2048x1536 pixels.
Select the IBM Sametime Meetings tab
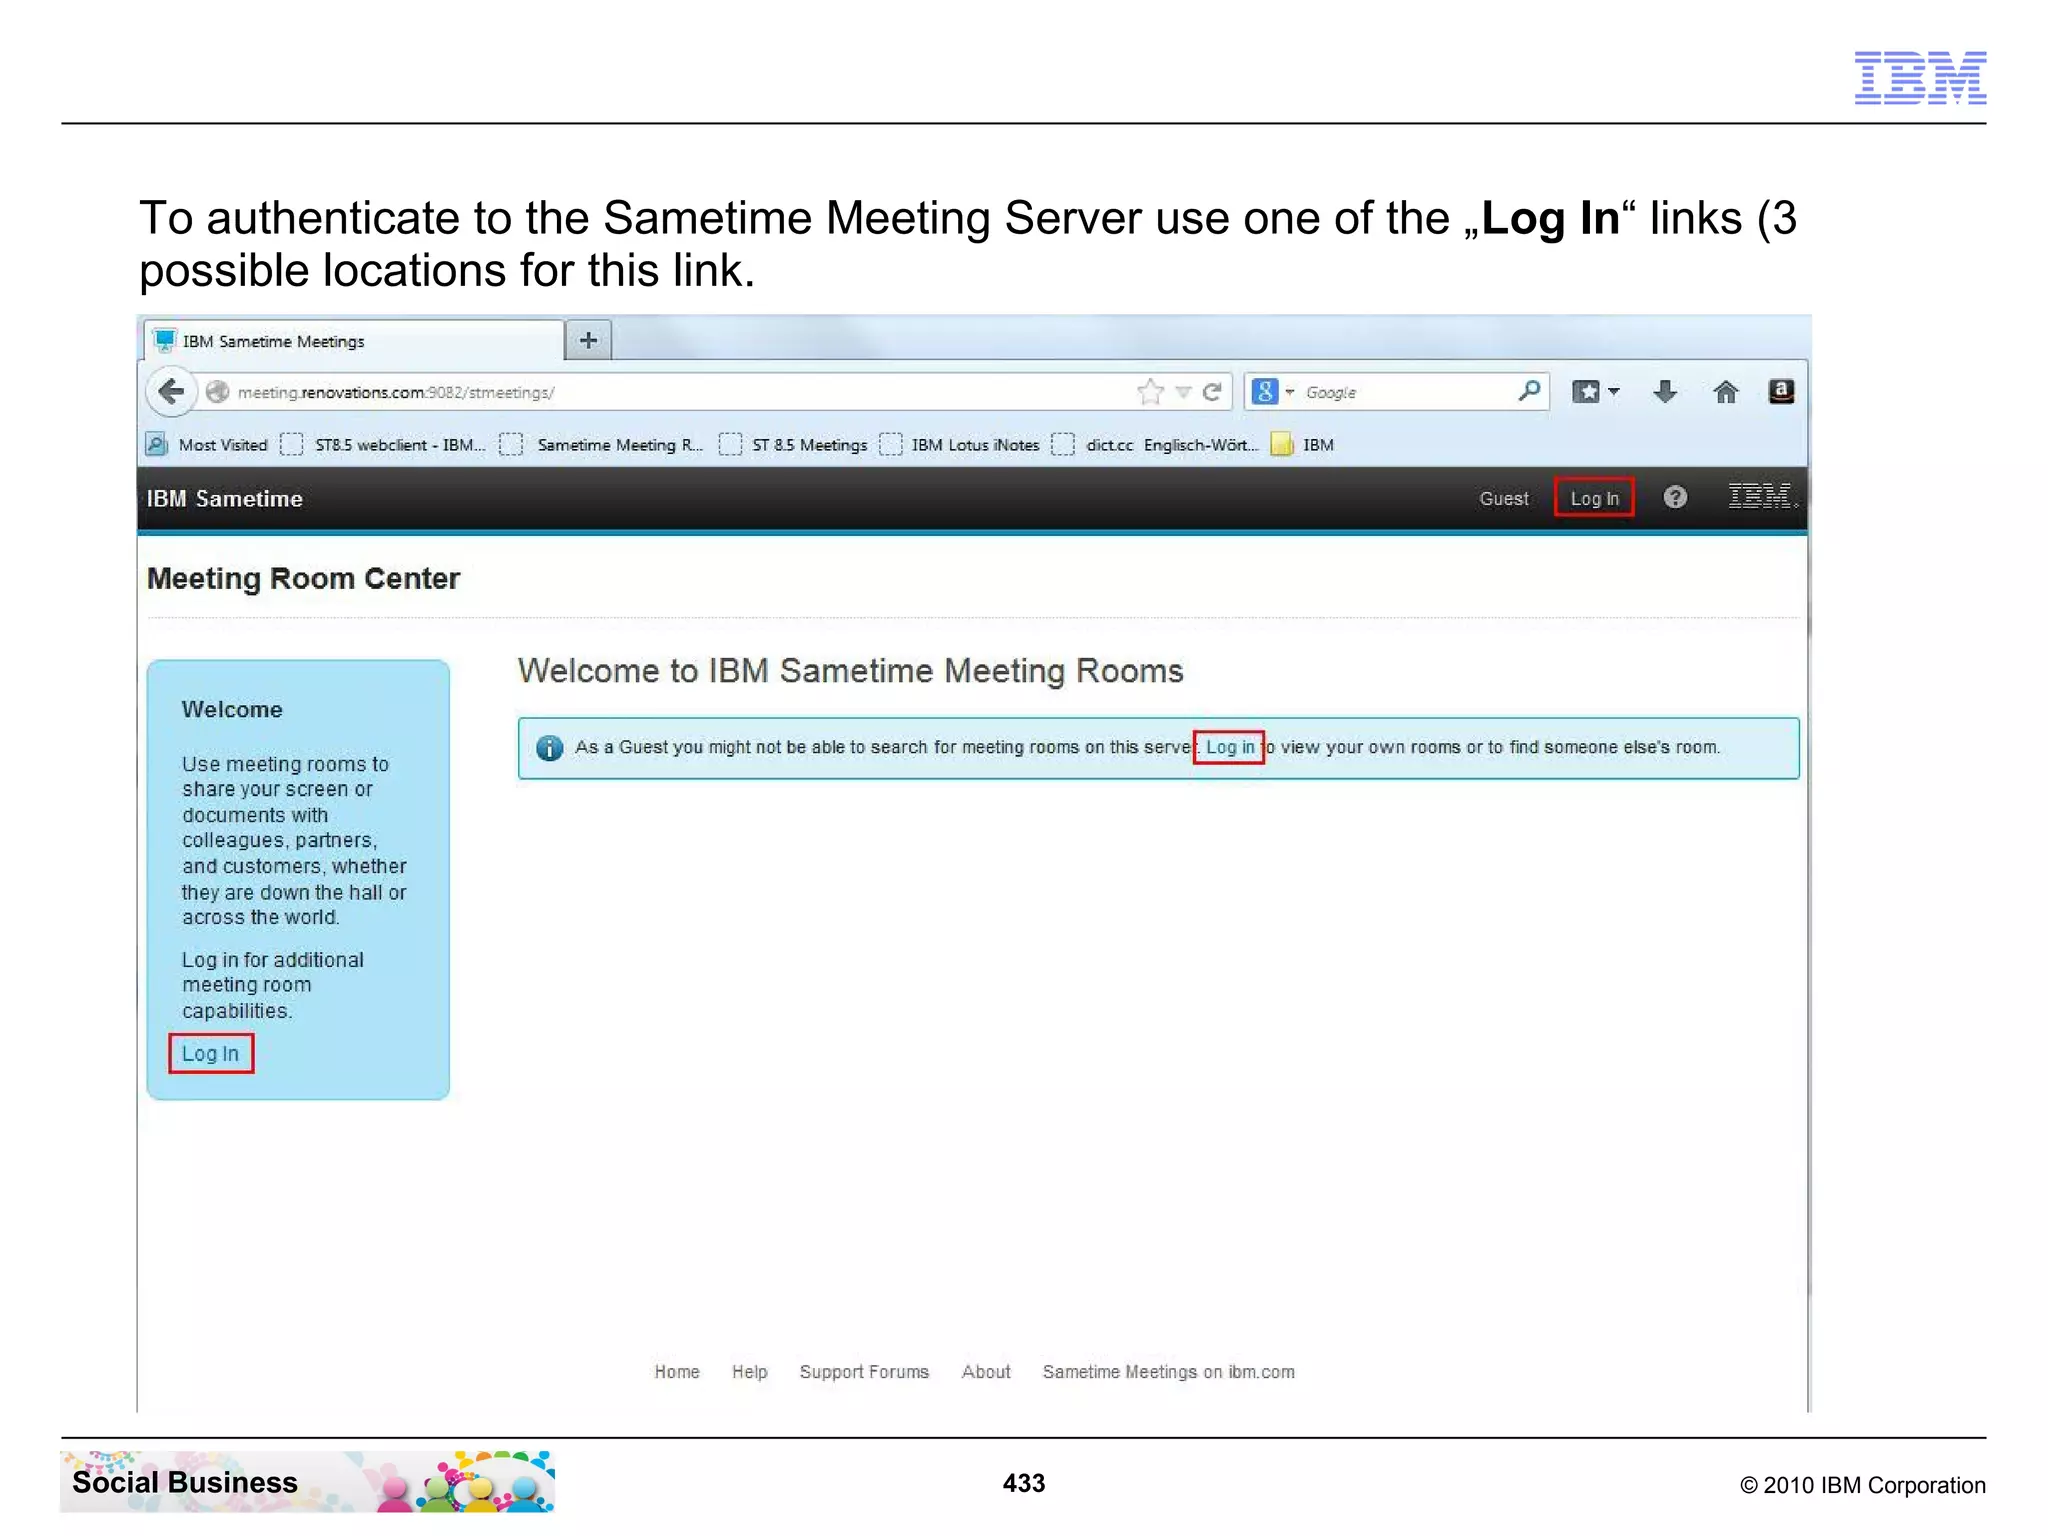[x=355, y=341]
